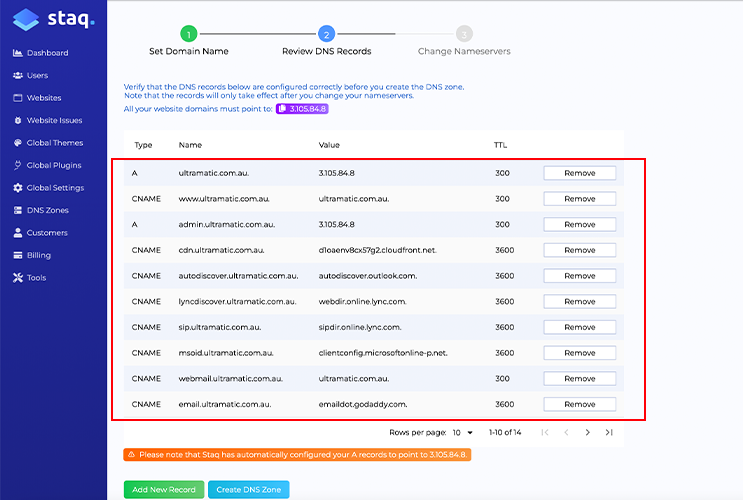Select step 3 Change Nameservers circle
The height and width of the screenshot is (500, 743).
[464, 34]
